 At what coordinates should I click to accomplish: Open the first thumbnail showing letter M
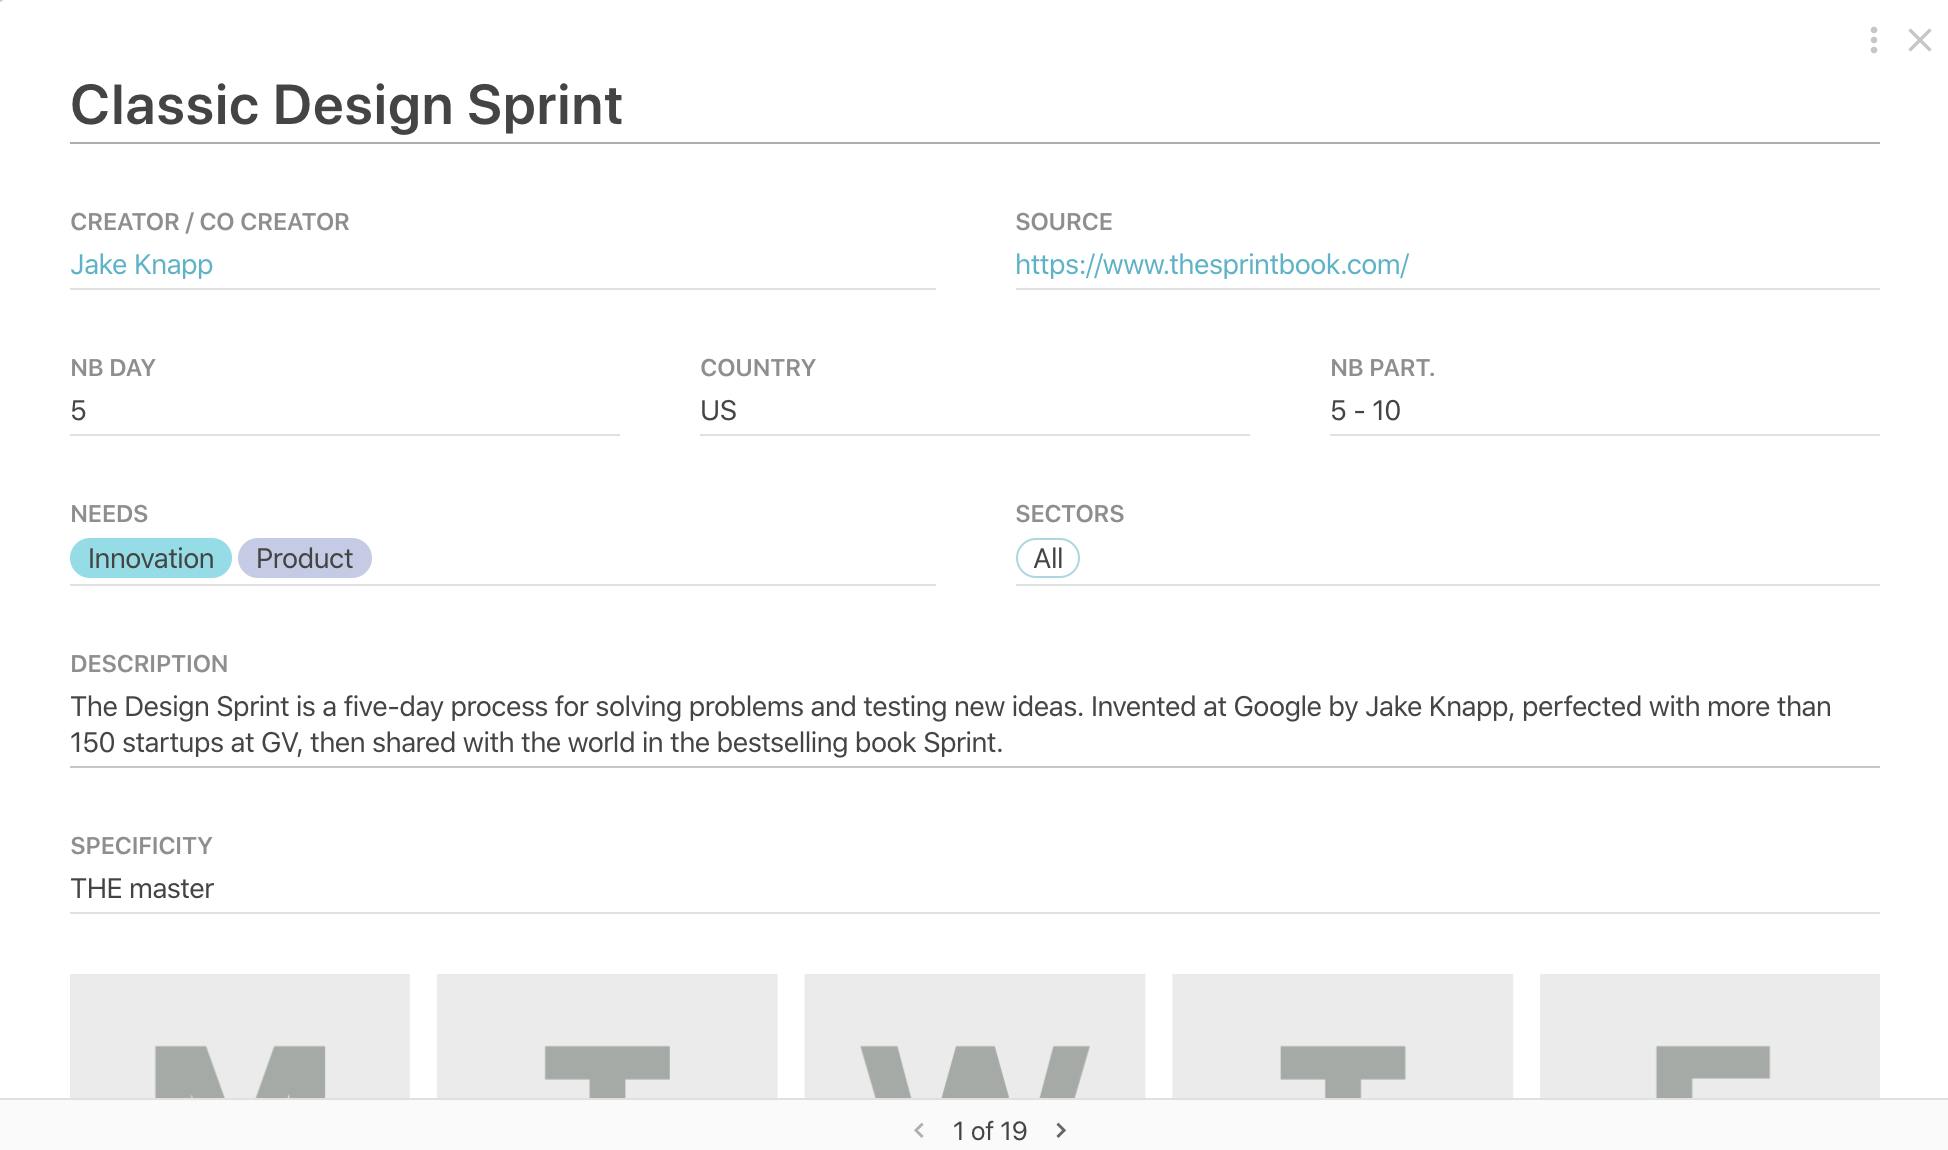pos(240,1036)
